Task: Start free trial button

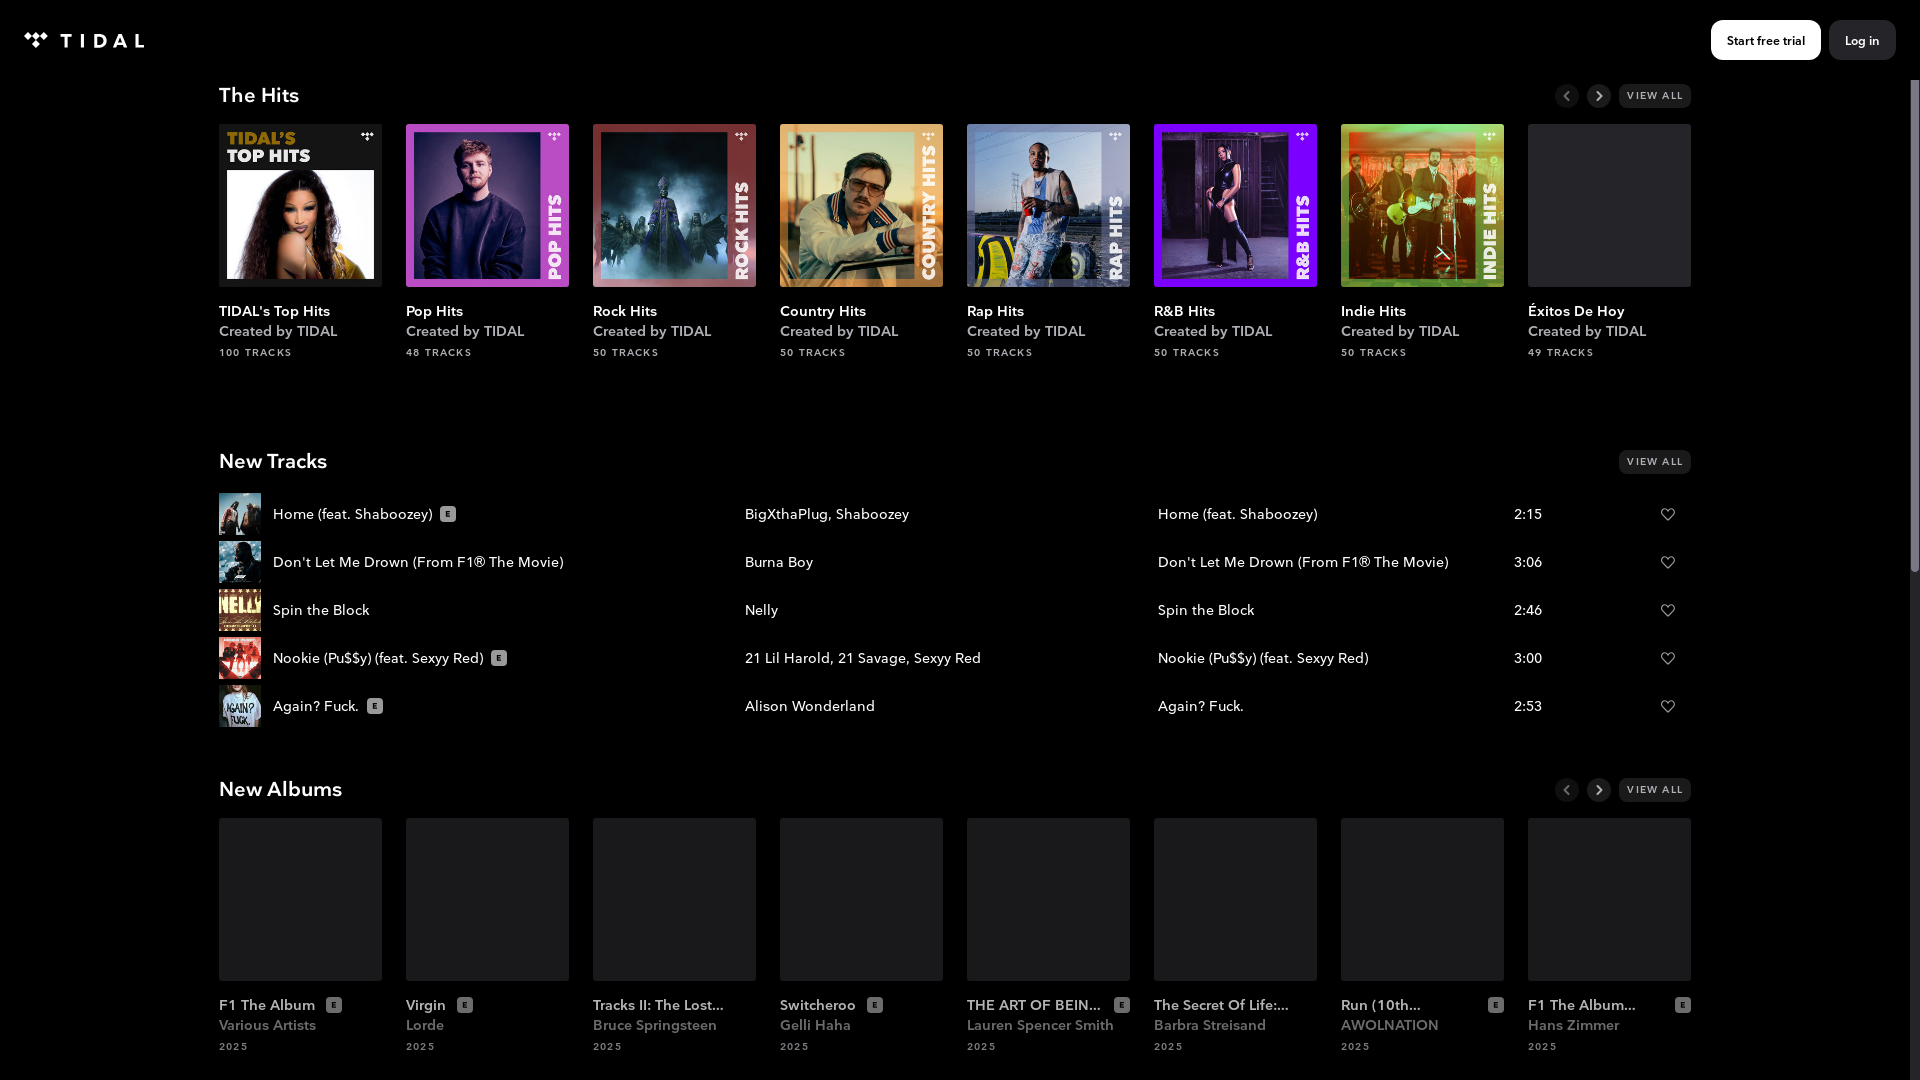Action: point(1766,40)
